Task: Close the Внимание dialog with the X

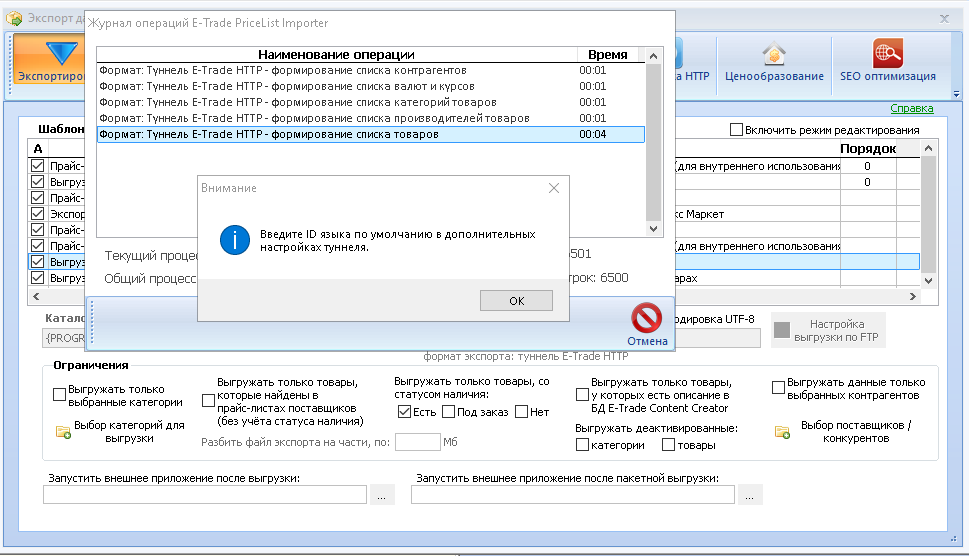Action: tap(554, 188)
